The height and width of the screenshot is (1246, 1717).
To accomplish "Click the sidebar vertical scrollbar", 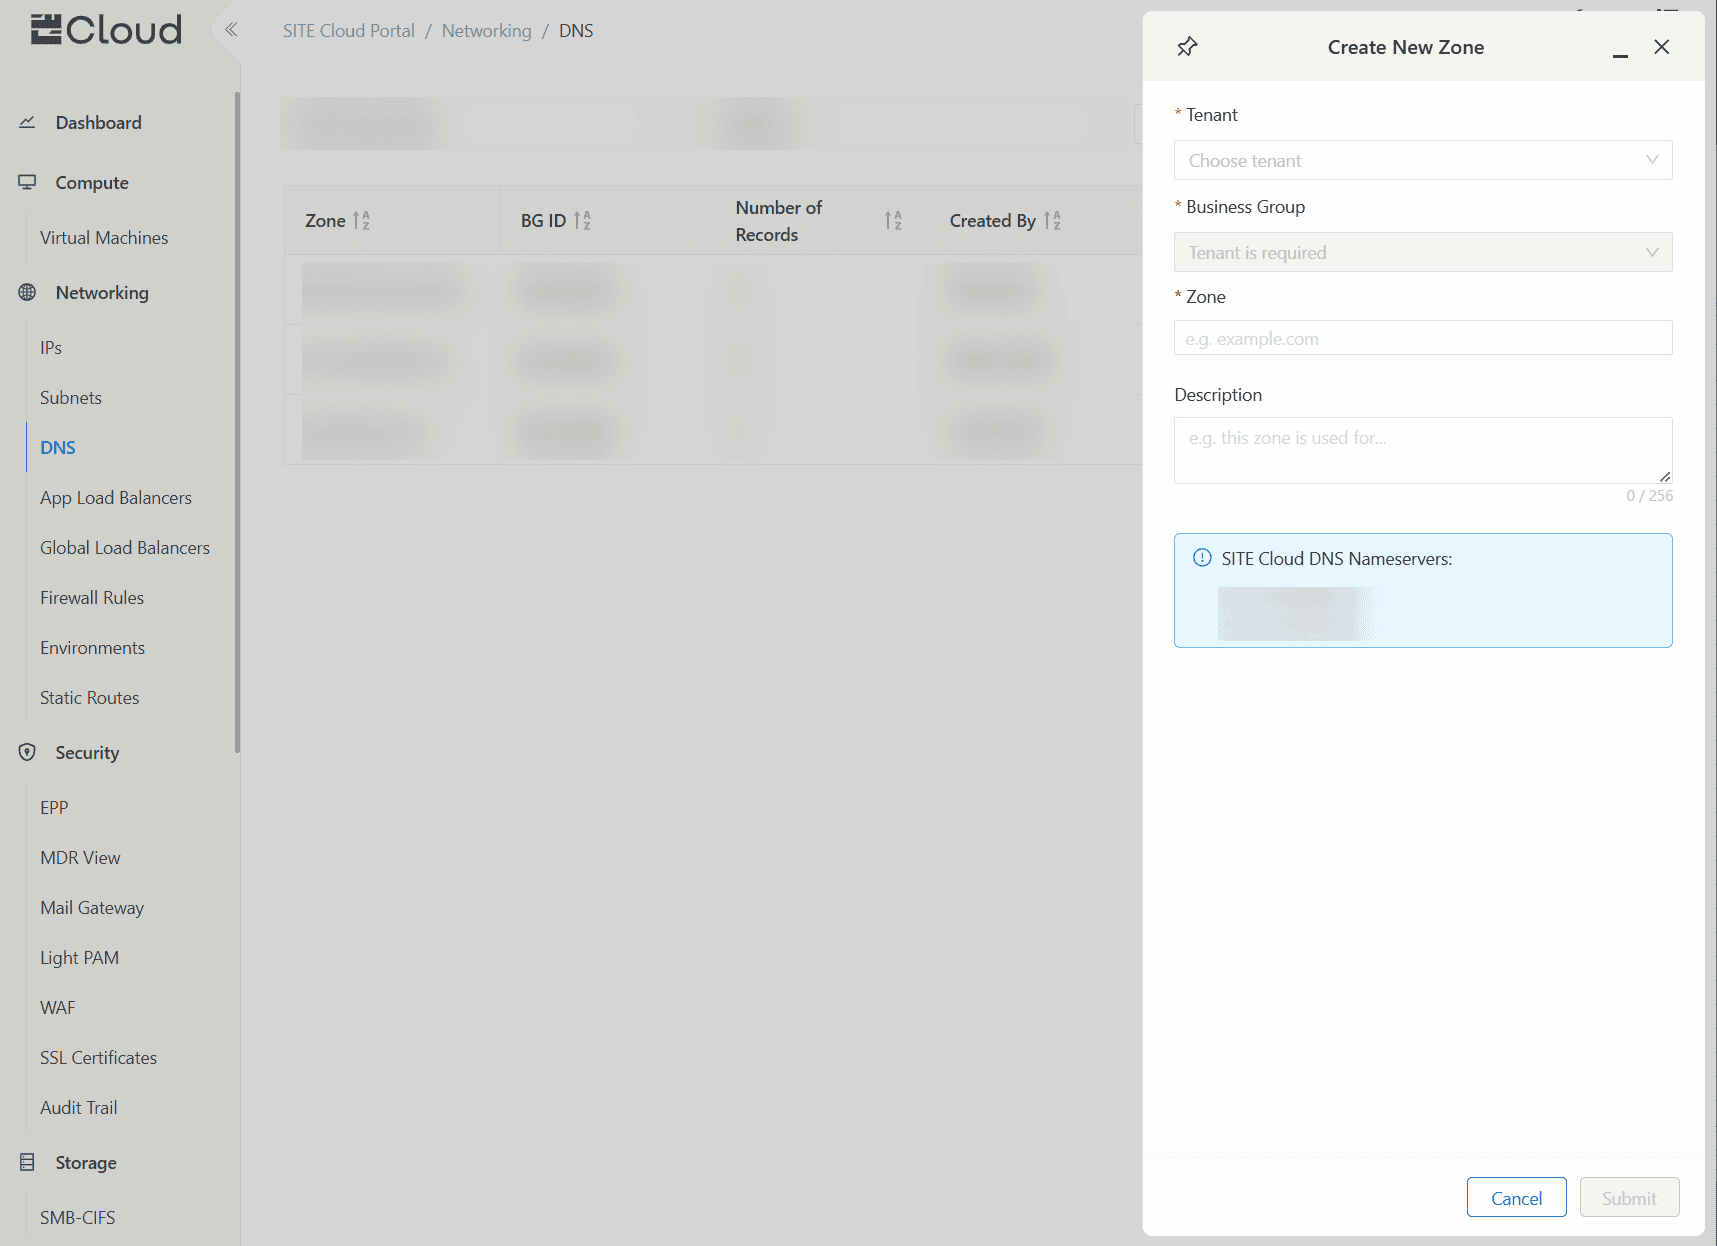I will coord(237,420).
